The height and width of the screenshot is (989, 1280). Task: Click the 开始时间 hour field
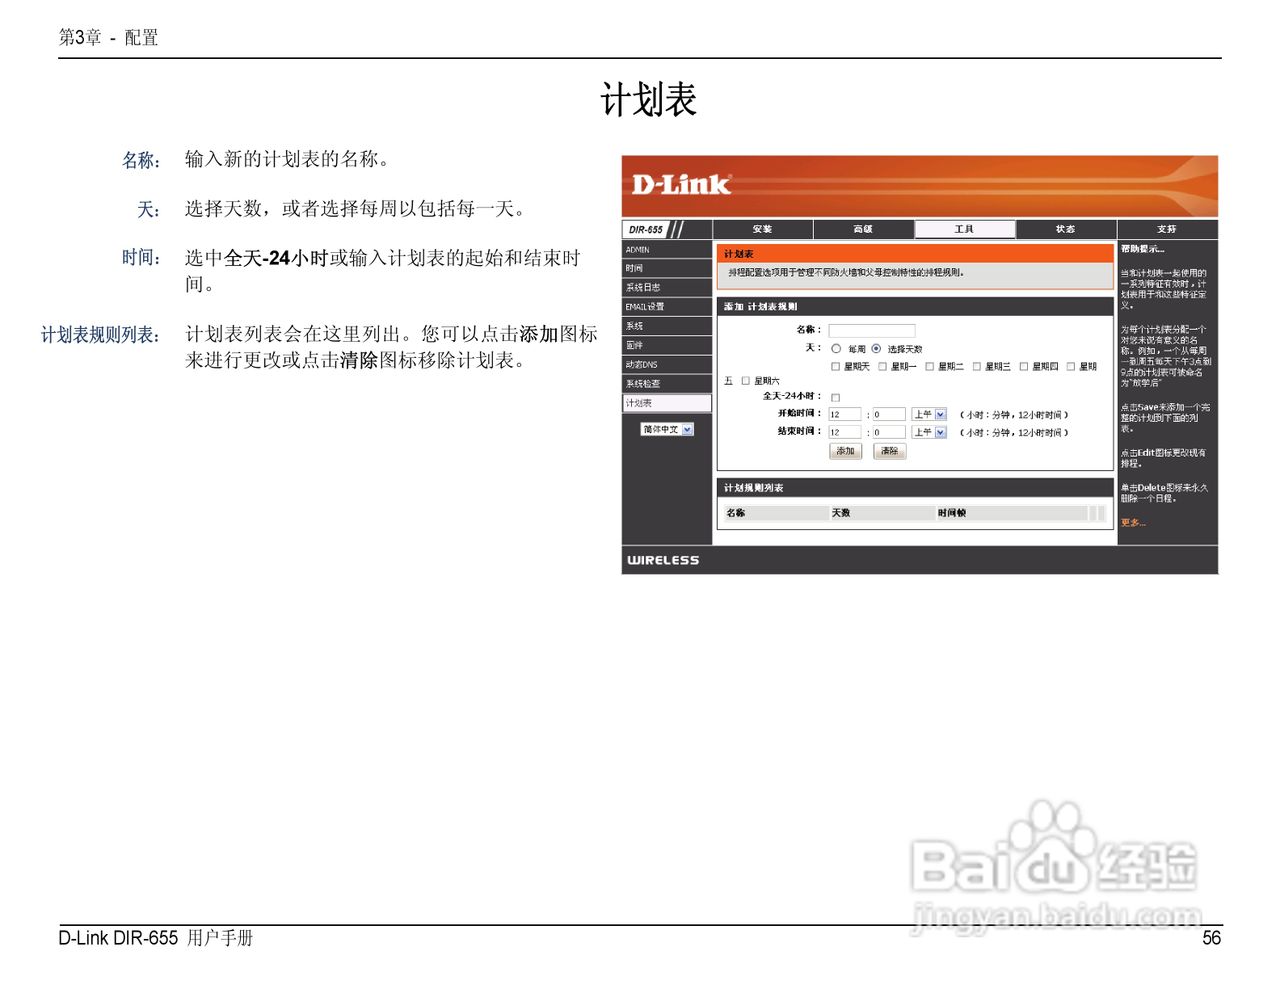coord(845,414)
